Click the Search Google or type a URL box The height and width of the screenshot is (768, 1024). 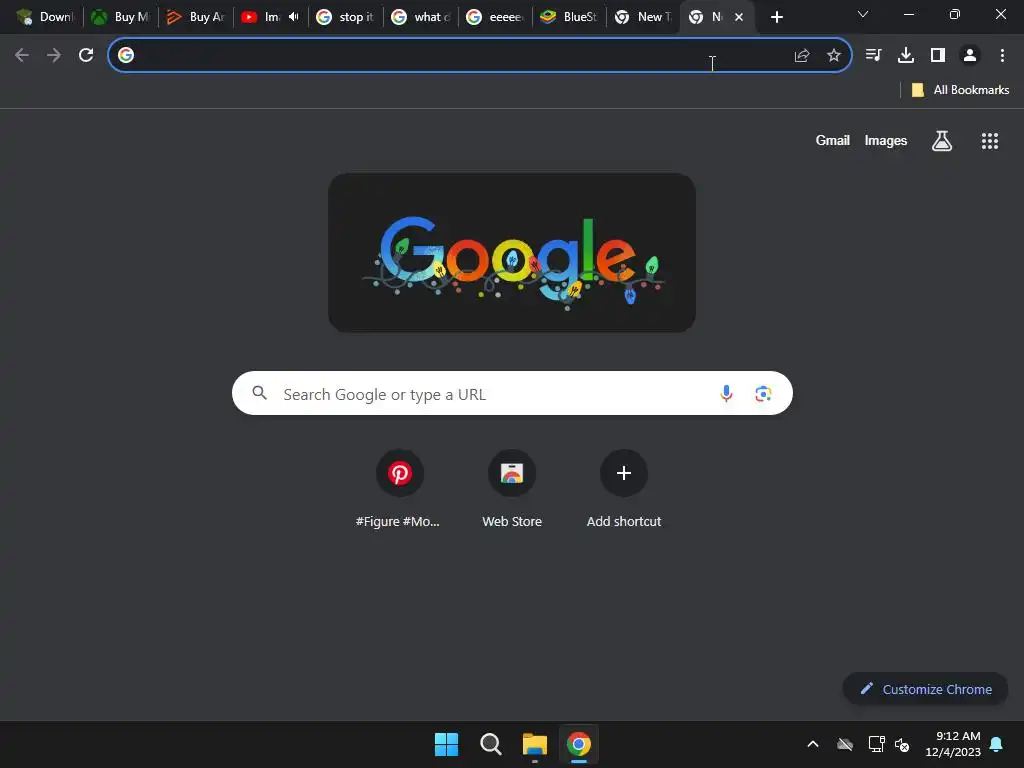[512, 393]
